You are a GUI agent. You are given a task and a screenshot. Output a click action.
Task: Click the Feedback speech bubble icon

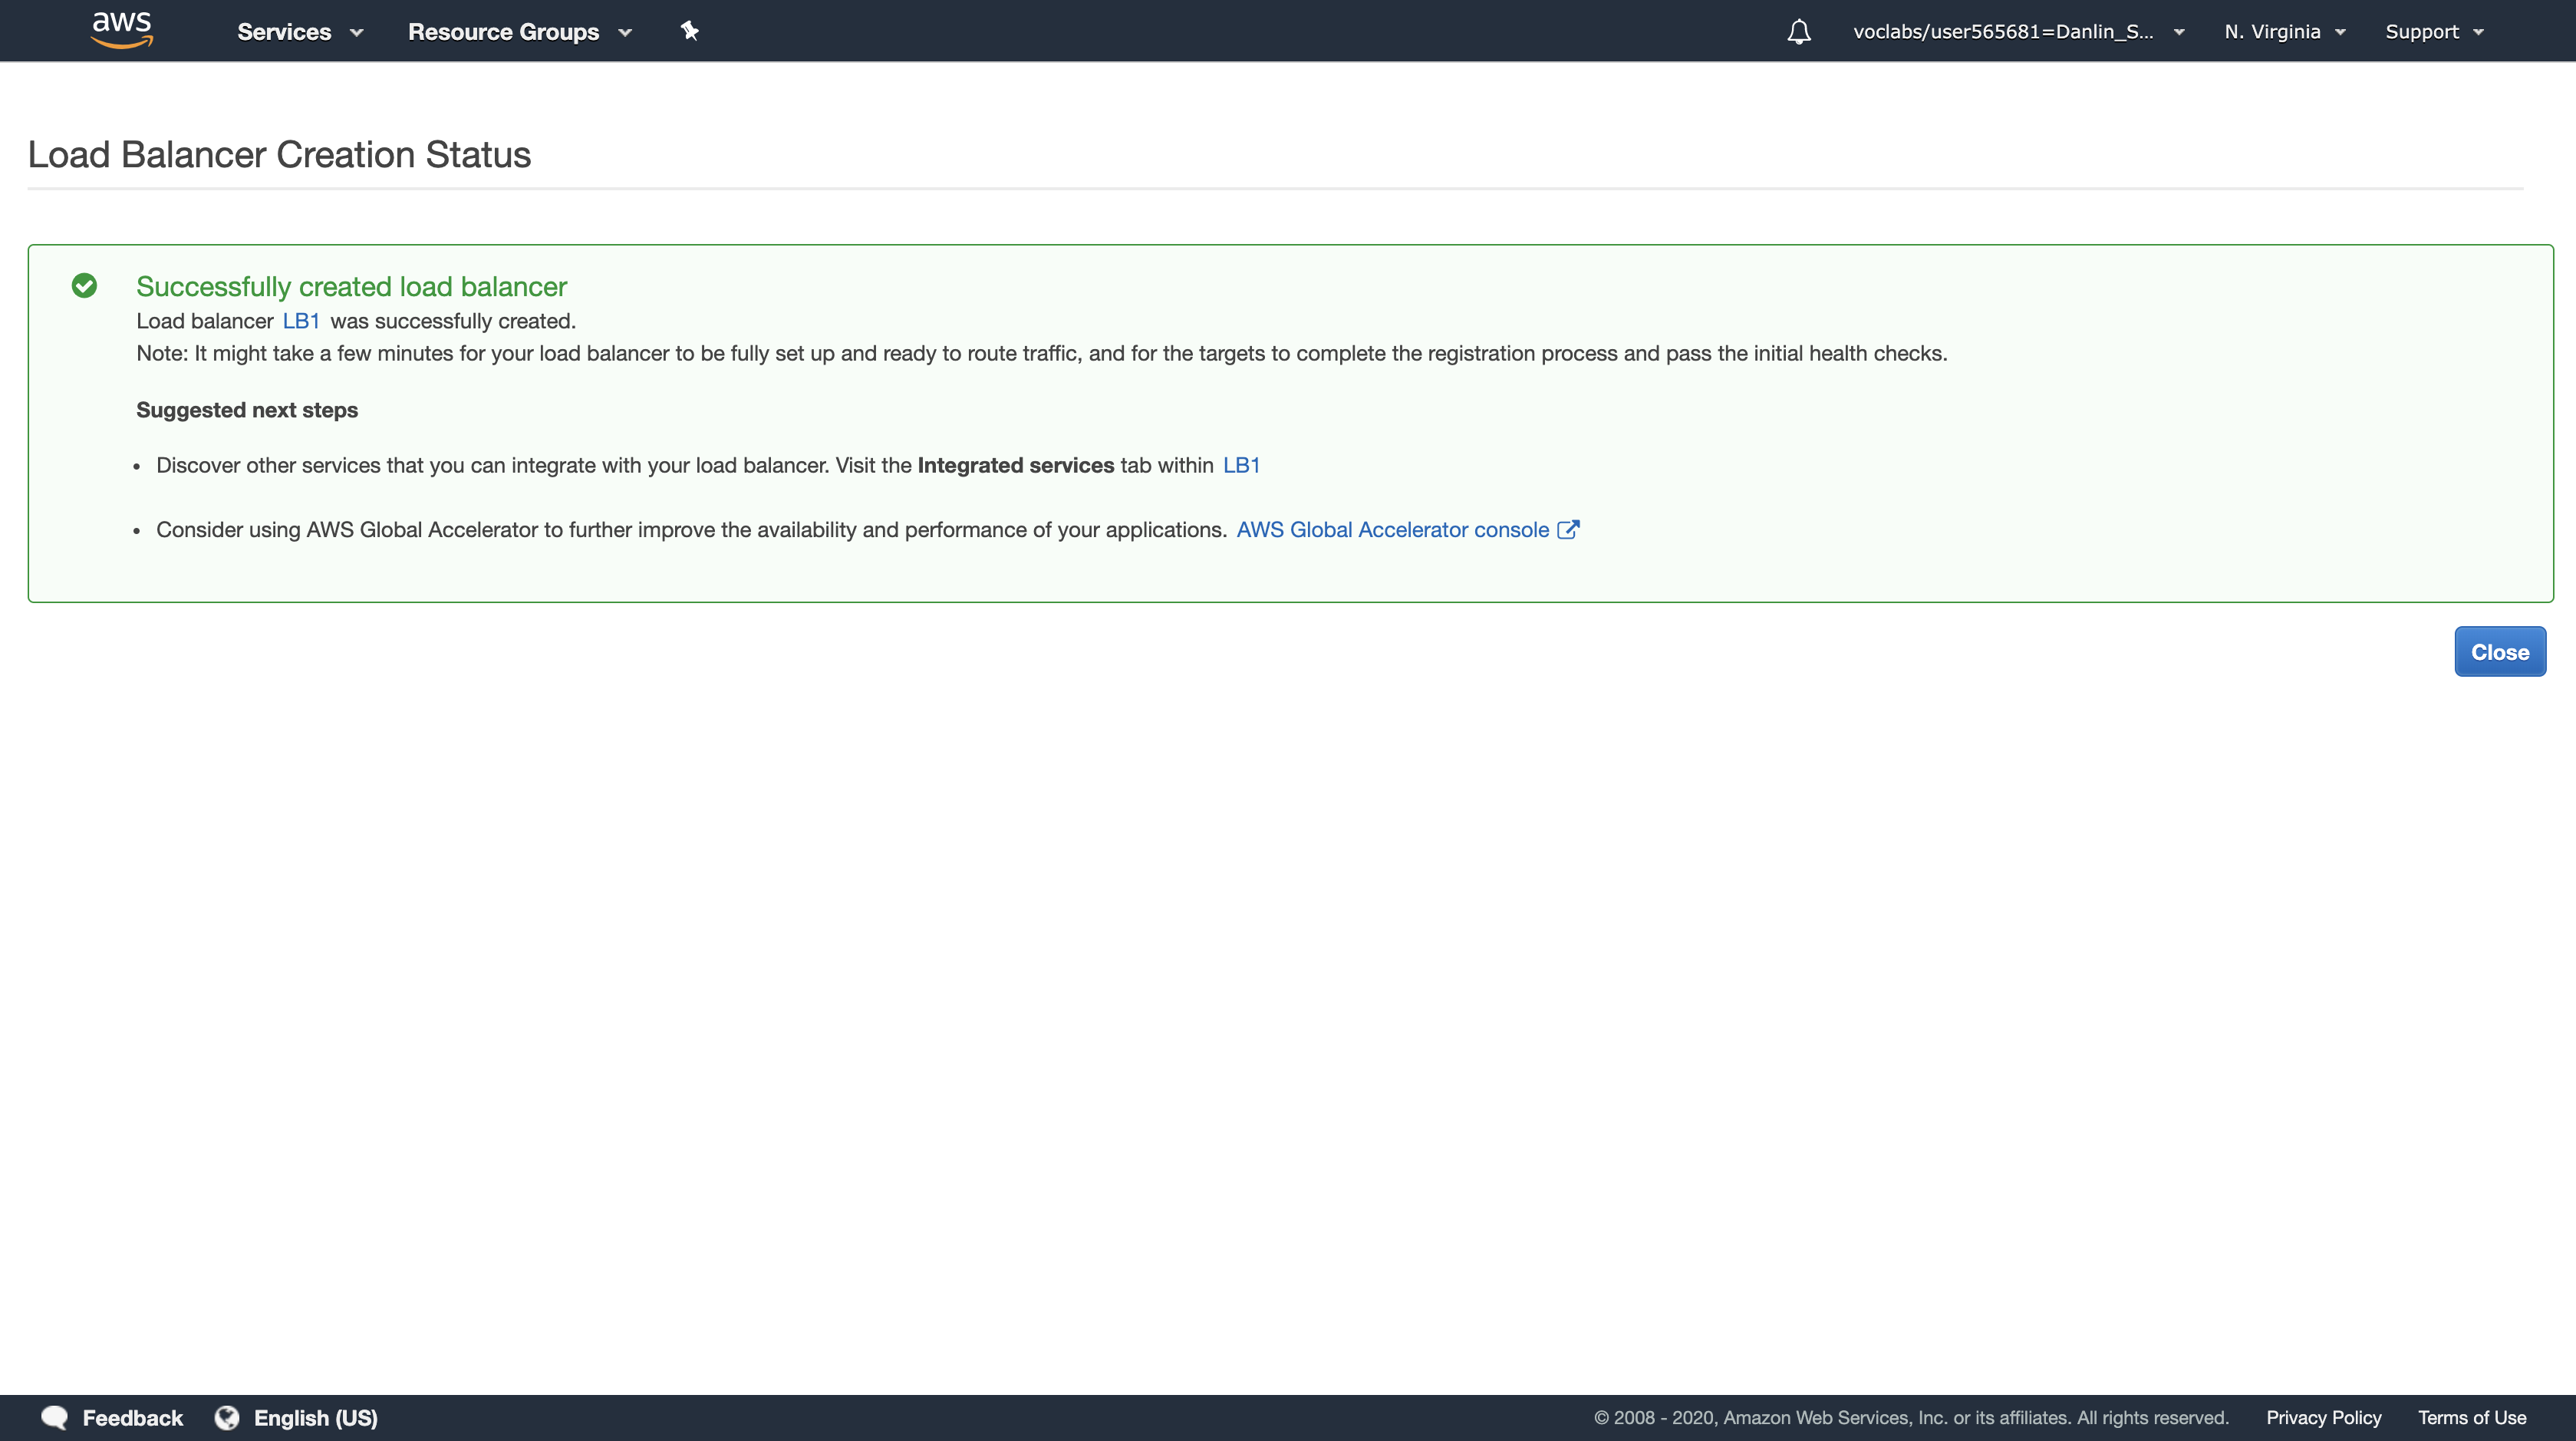[55, 1417]
